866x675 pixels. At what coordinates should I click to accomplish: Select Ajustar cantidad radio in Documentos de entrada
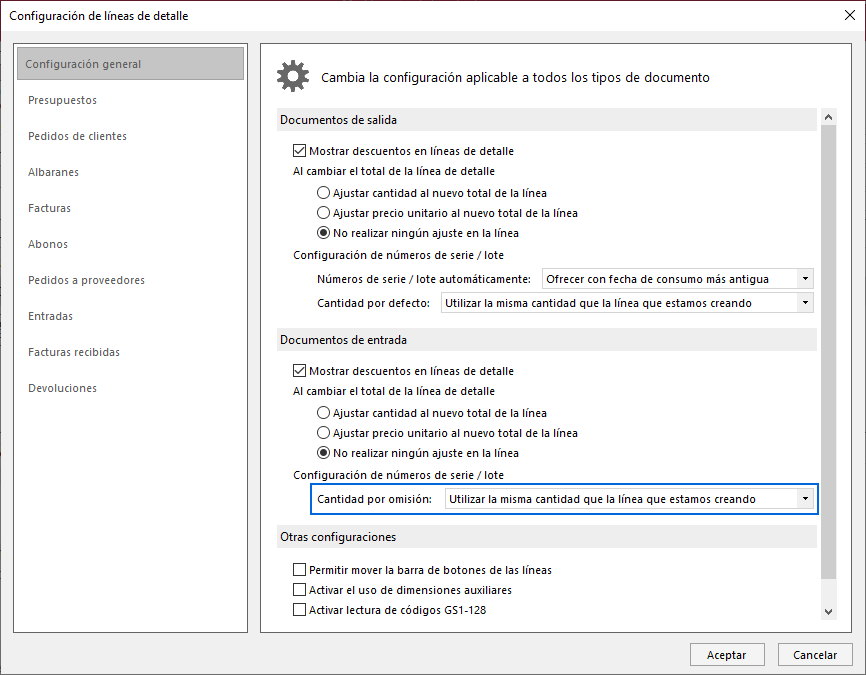[323, 413]
